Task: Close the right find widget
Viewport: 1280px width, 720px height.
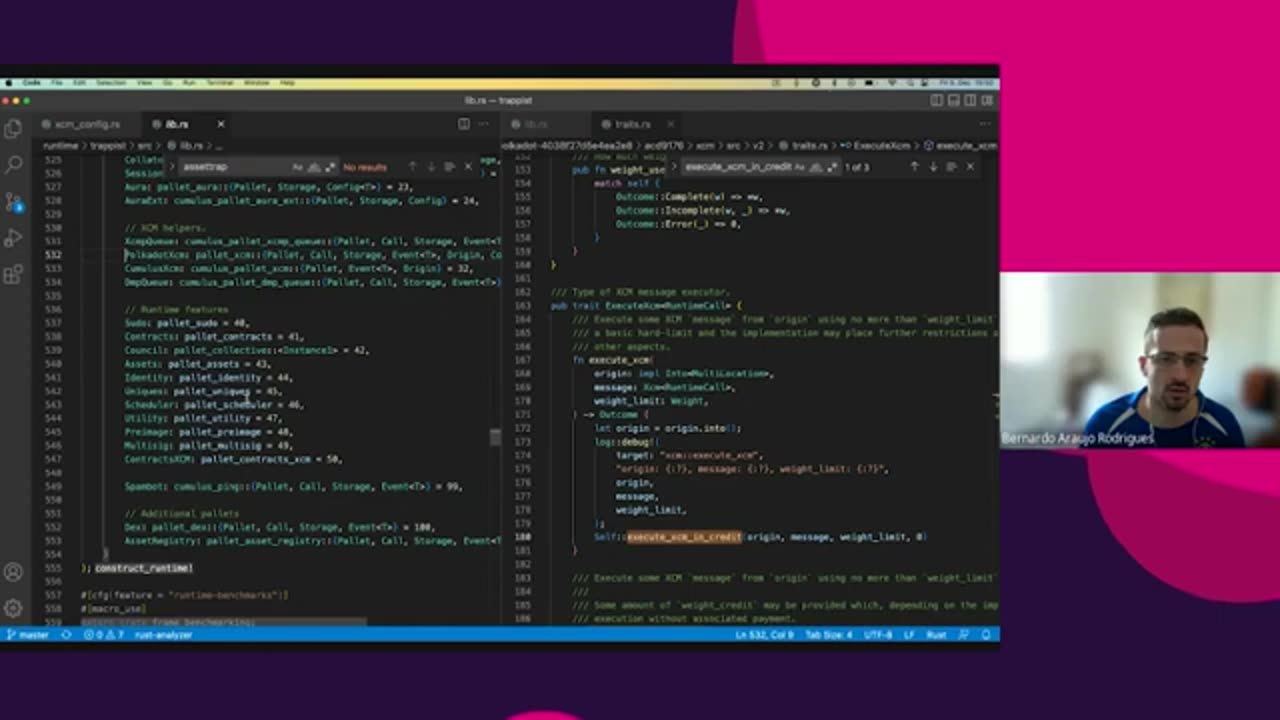Action: tap(970, 167)
